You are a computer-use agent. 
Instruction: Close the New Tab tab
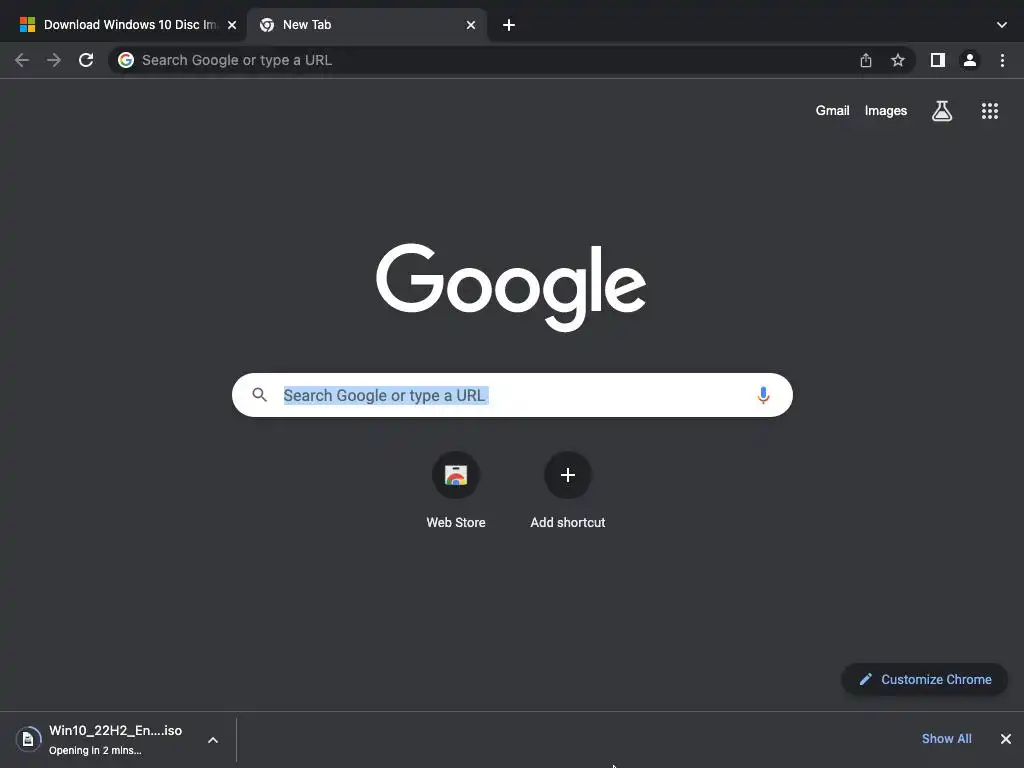point(471,25)
